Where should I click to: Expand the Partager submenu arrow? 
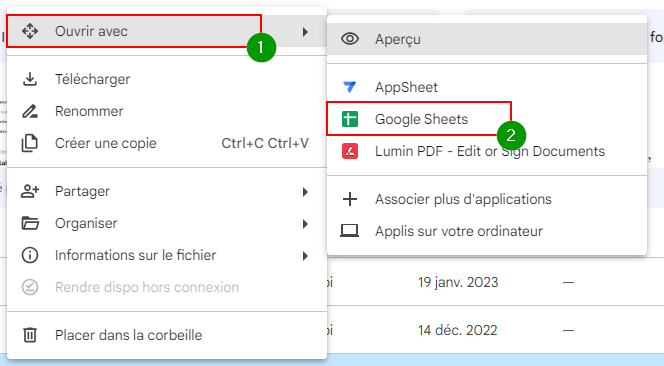(305, 191)
